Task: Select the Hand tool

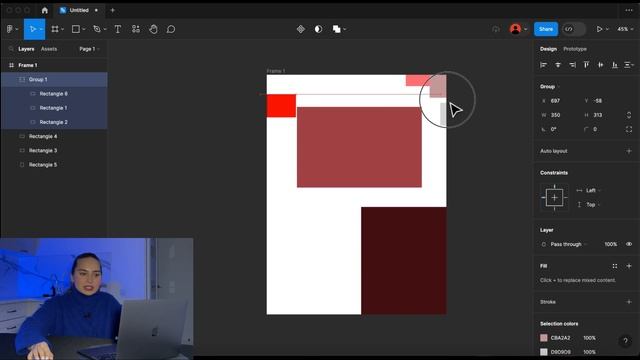Action: [x=153, y=29]
